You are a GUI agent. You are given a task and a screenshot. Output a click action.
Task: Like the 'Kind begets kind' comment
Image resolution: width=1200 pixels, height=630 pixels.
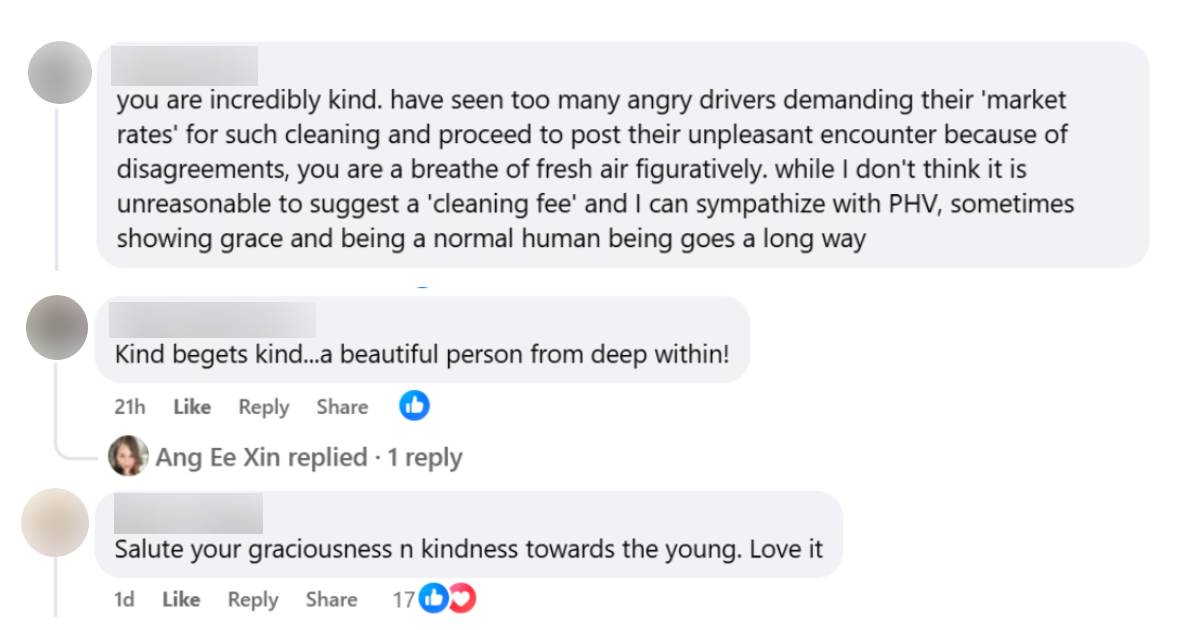coord(192,407)
